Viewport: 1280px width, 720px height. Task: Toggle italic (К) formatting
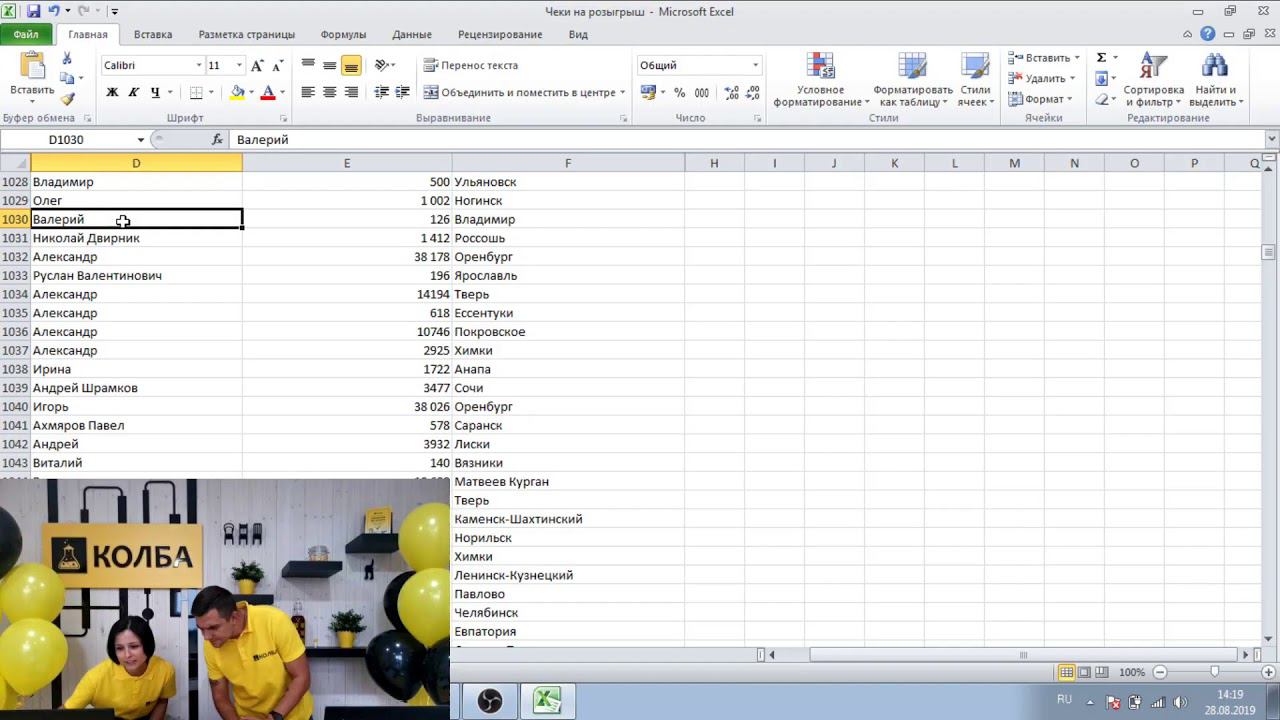pyautogui.click(x=133, y=93)
